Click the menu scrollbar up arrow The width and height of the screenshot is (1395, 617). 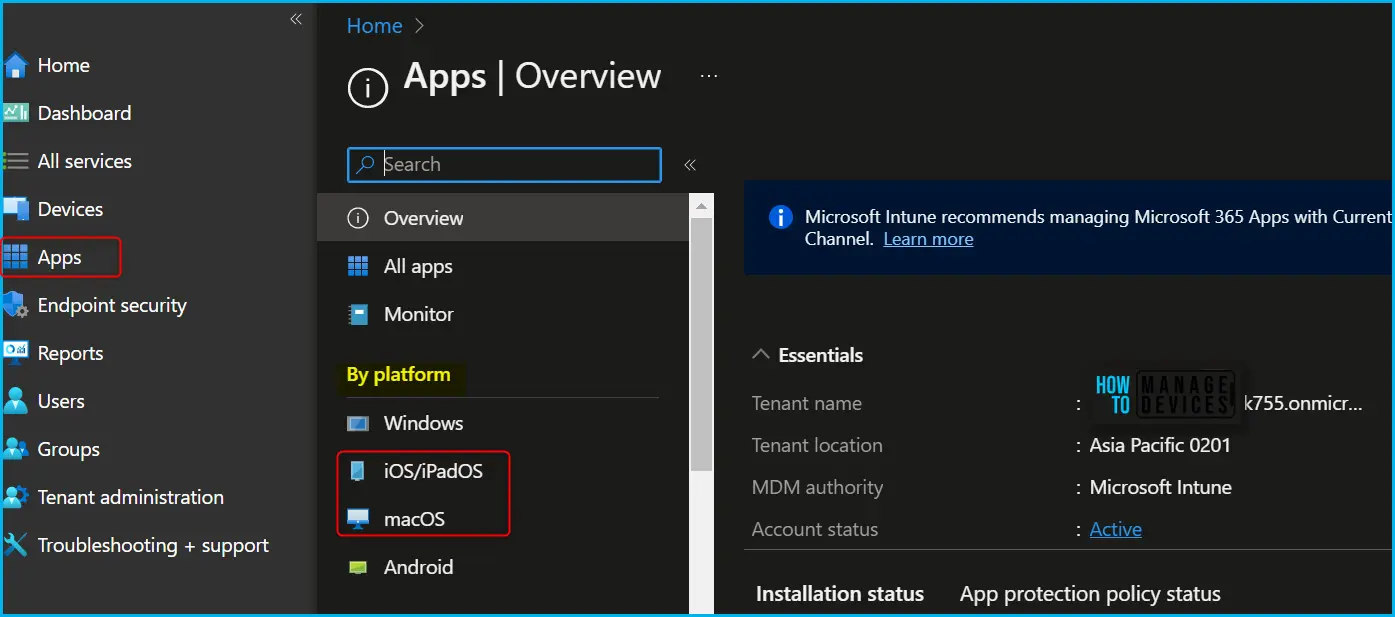702,206
